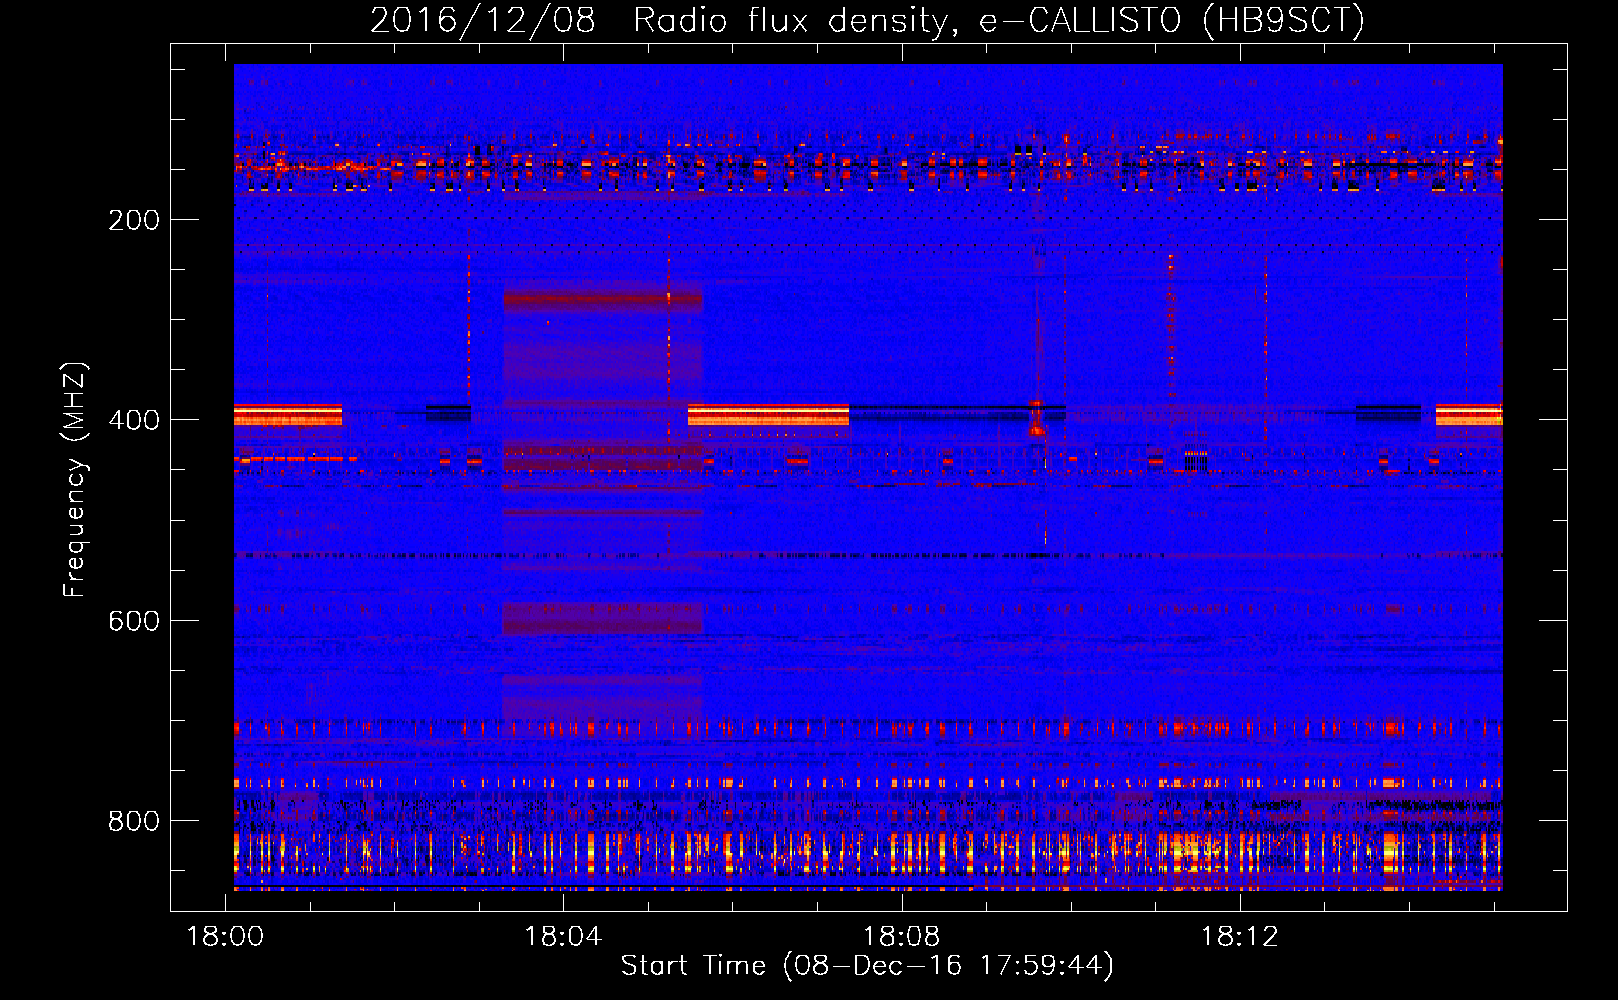This screenshot has width=1618, height=1000.
Task: Click the plot title 'Radio flux density, e-CALLISTO (HB9SCT)'
Action: pos(999,20)
